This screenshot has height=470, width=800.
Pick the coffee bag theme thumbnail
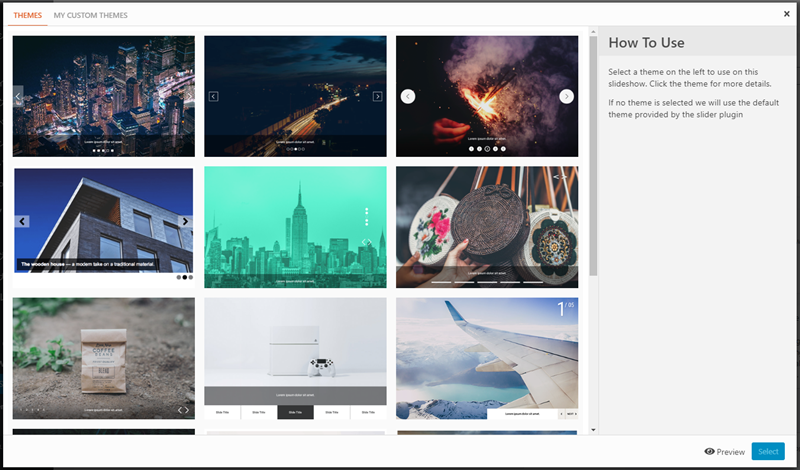pos(103,358)
